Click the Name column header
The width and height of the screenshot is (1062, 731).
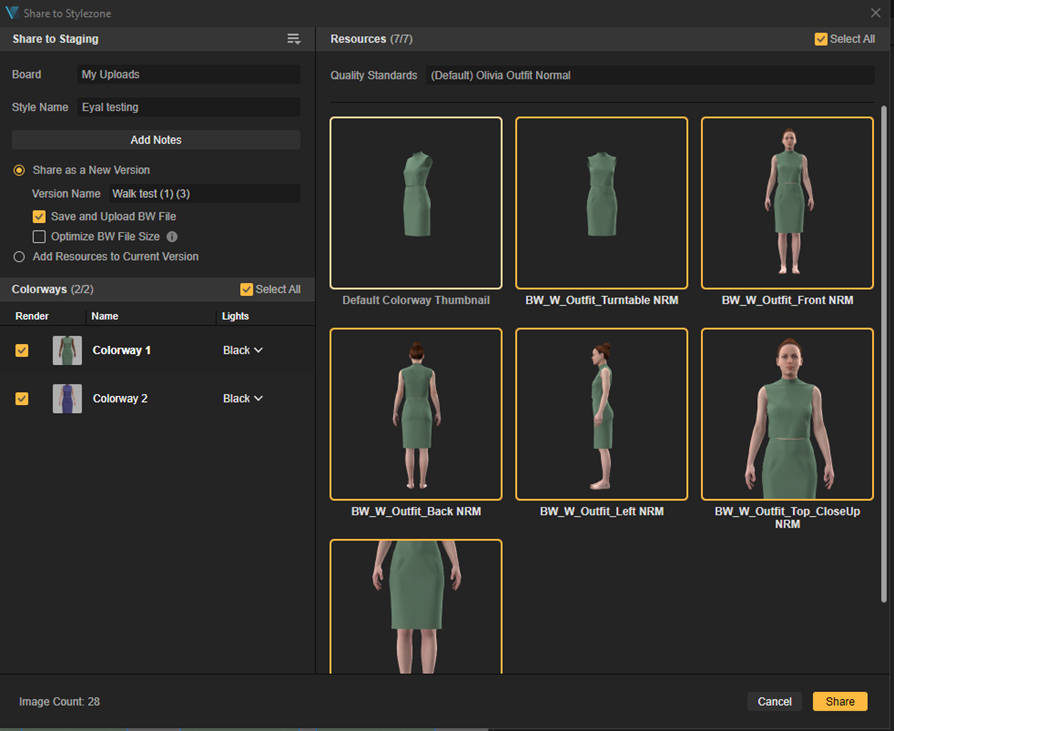click(105, 316)
